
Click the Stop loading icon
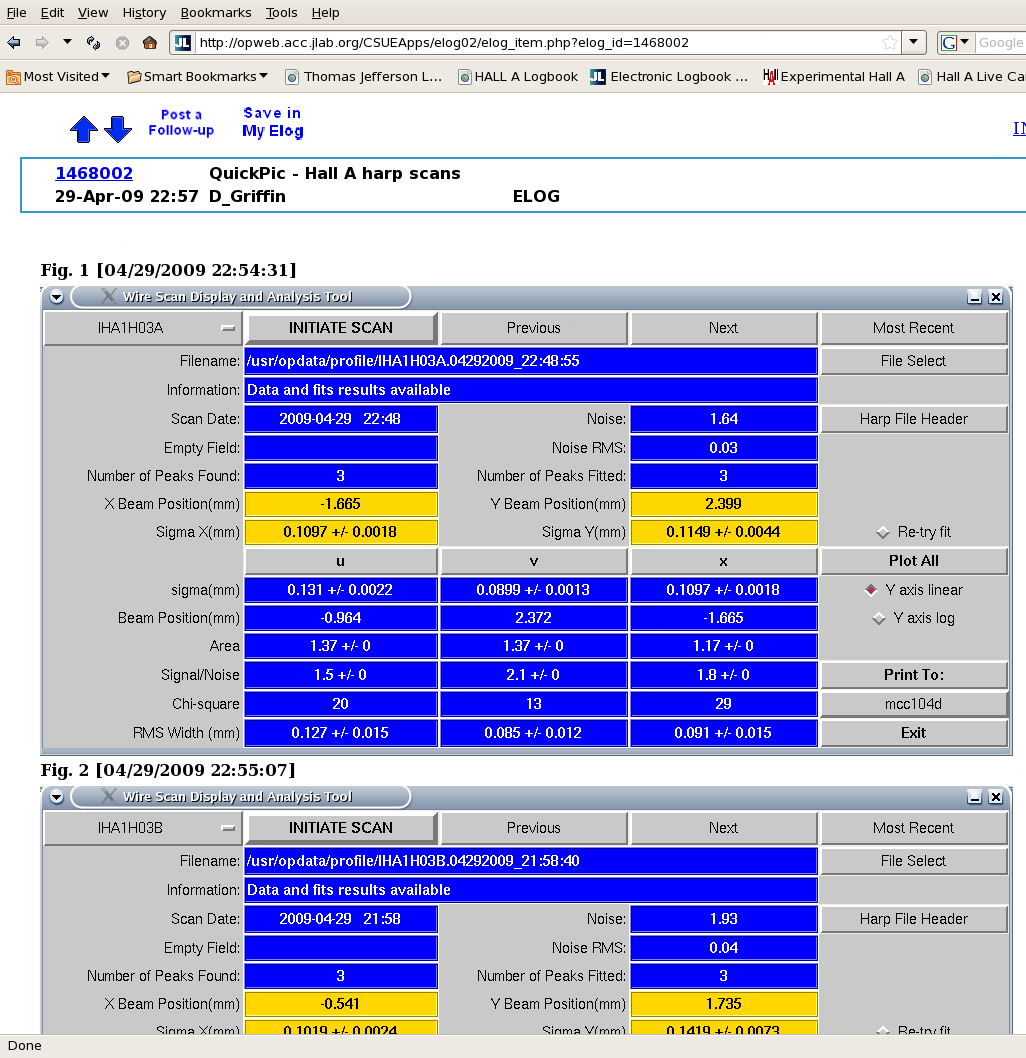(122, 43)
